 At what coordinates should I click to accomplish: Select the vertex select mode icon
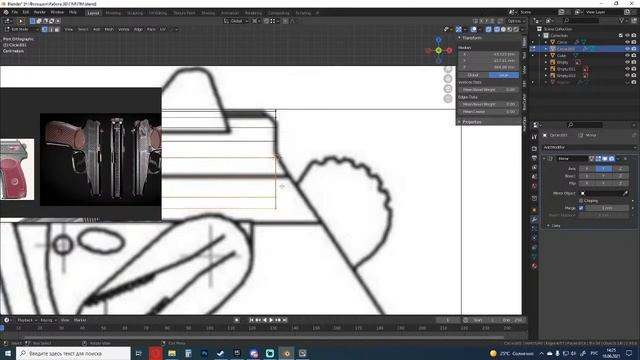coord(44,29)
